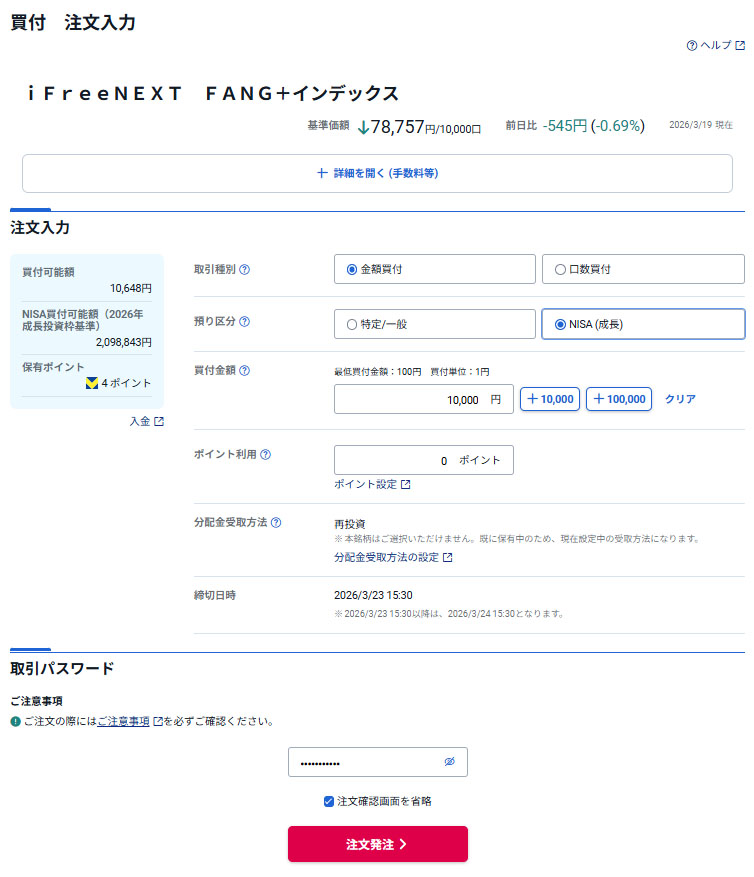Click the help icon beside 分配金受取方法

(276, 522)
